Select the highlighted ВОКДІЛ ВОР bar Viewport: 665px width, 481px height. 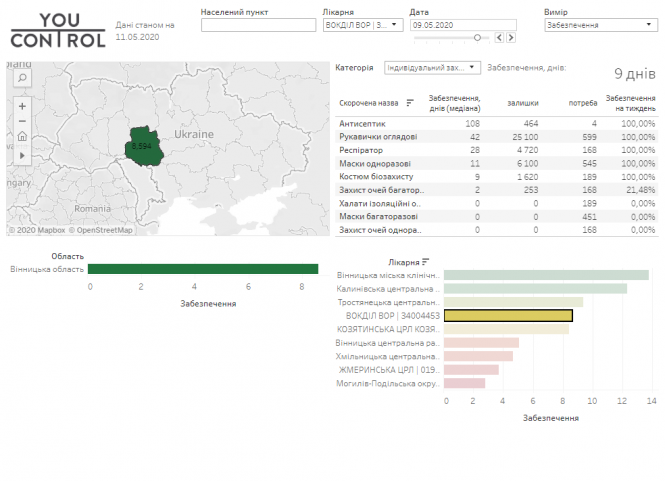(x=508, y=316)
